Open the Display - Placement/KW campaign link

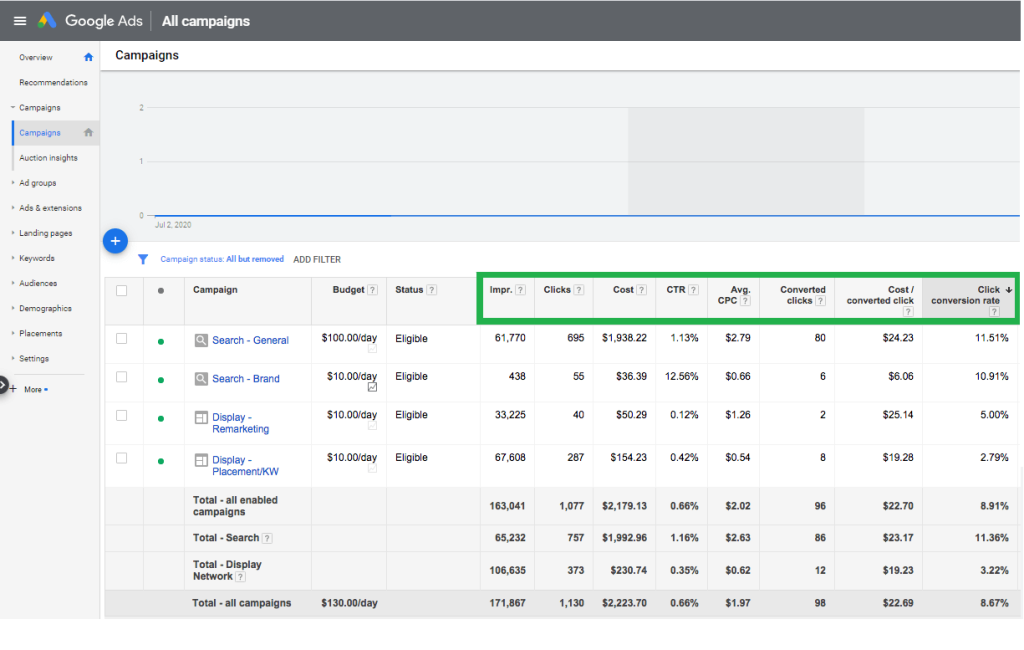pyautogui.click(x=245, y=466)
